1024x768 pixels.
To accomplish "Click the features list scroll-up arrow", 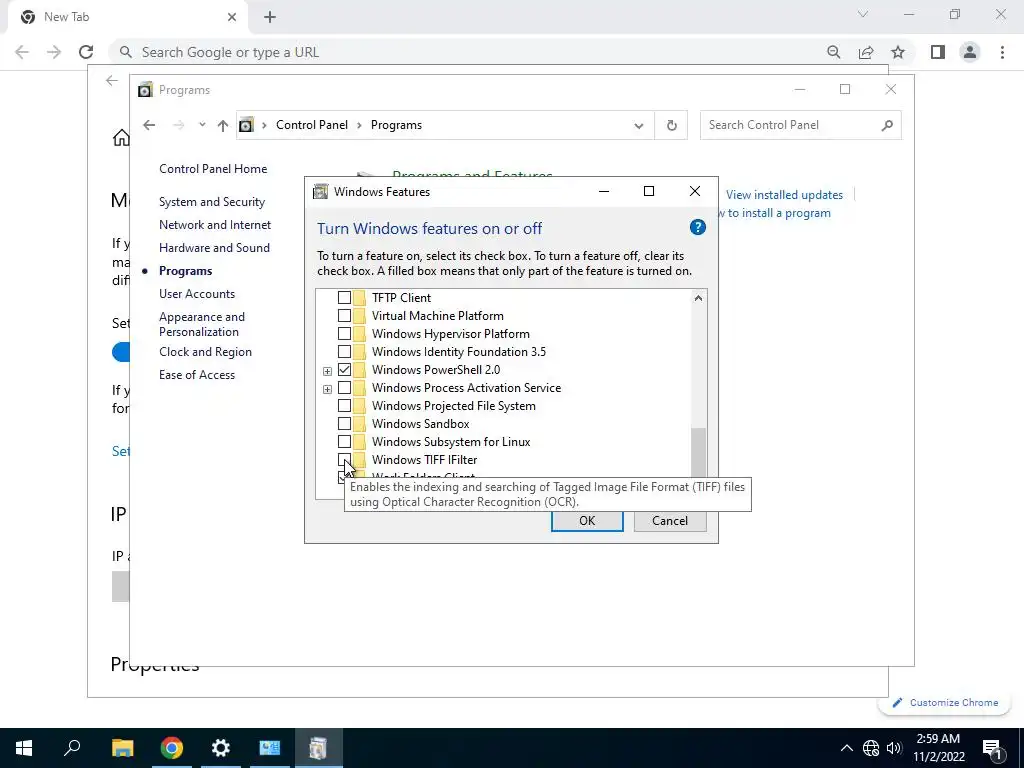I will (x=698, y=298).
